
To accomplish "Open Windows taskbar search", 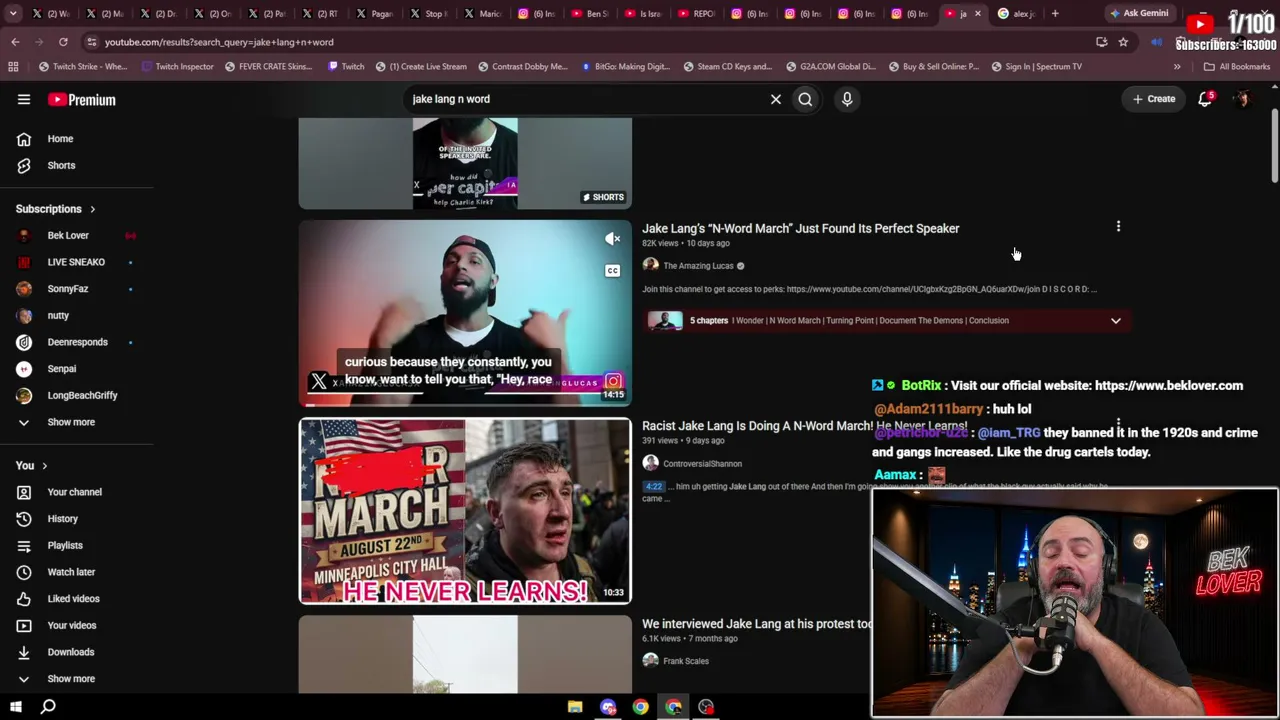I will pos(48,707).
